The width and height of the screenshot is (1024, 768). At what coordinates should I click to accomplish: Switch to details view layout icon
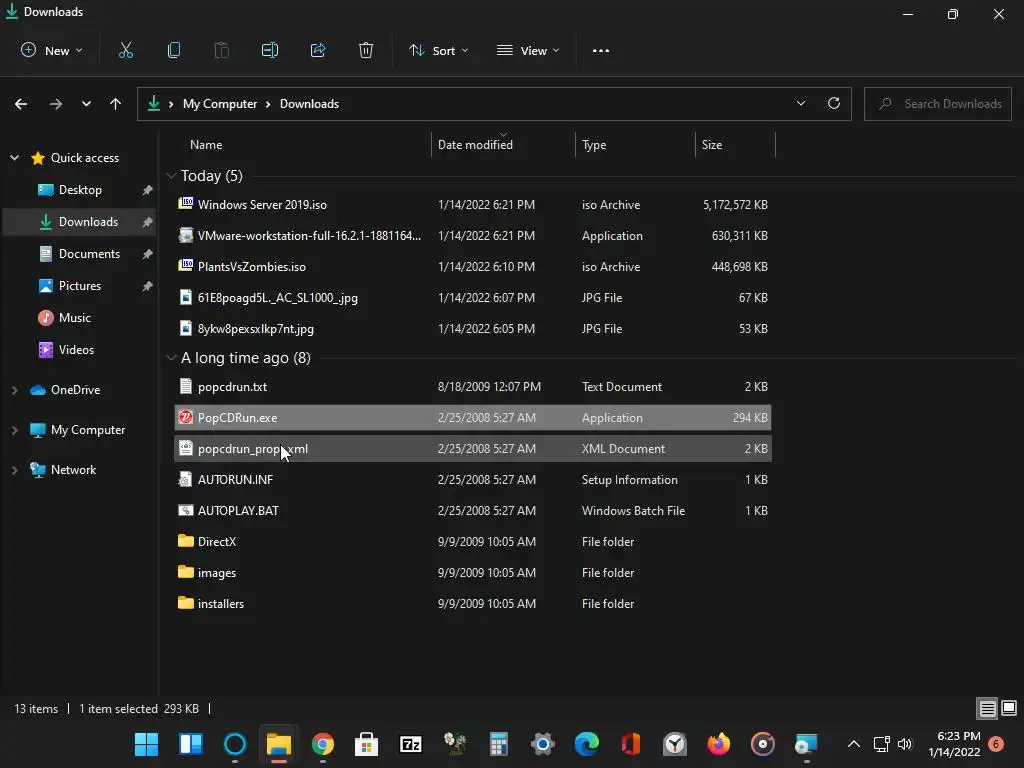[x=987, y=708]
